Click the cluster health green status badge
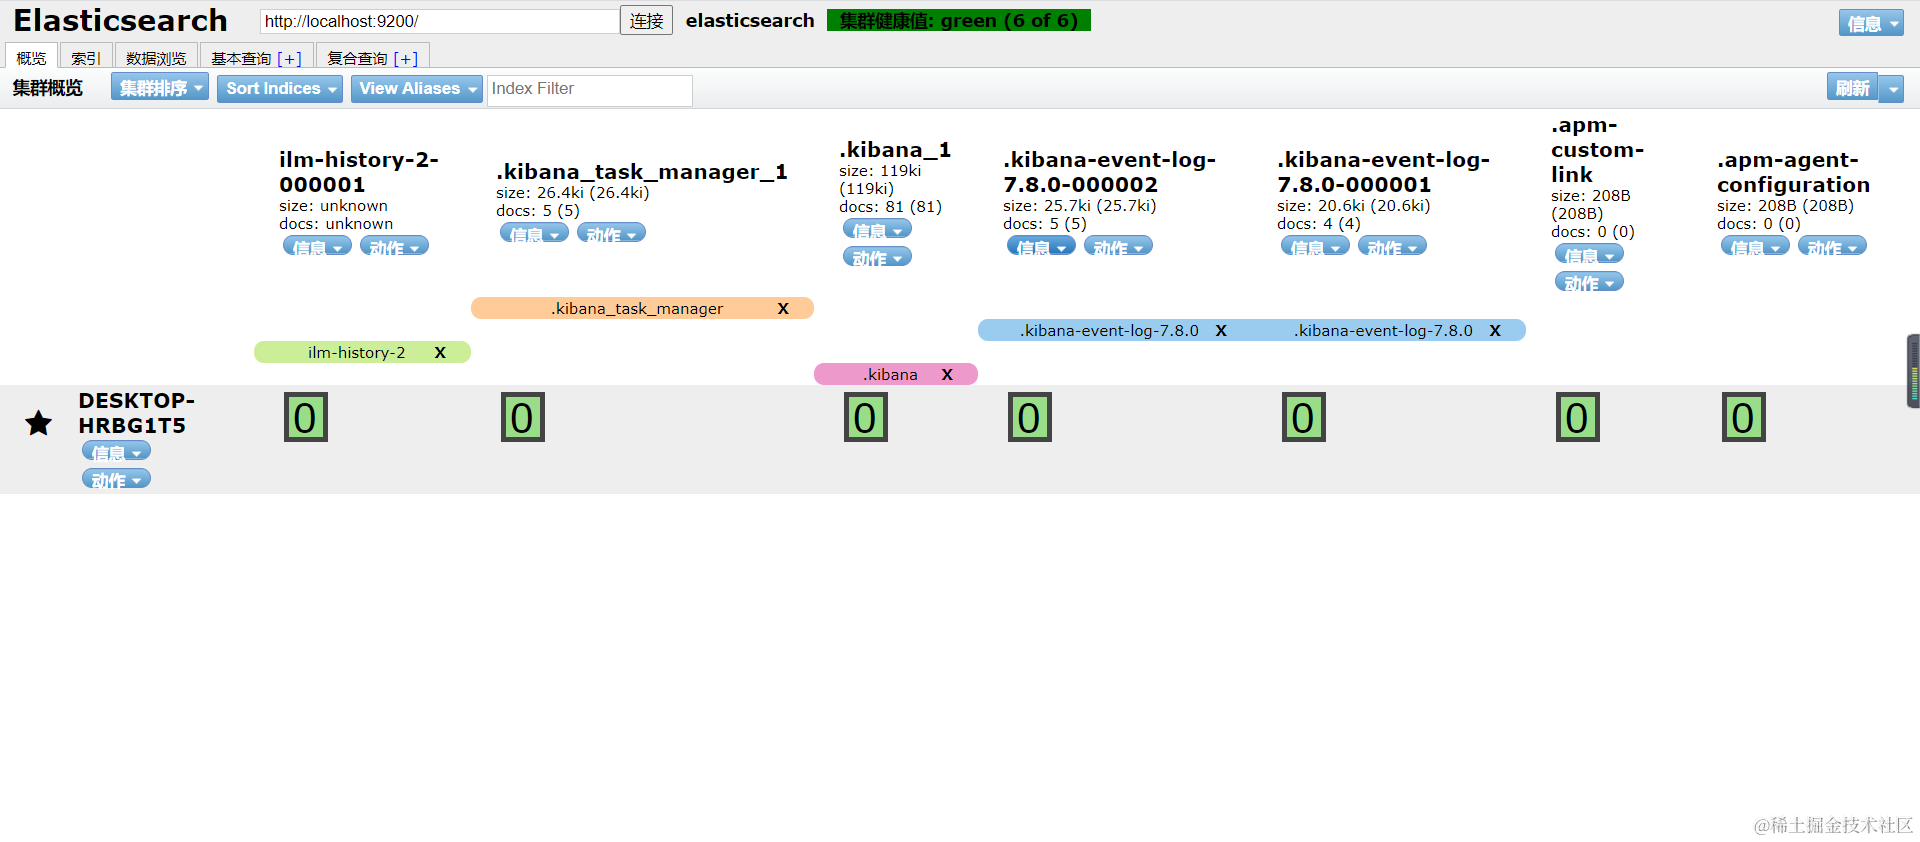This screenshot has width=1920, height=842. coord(958,20)
